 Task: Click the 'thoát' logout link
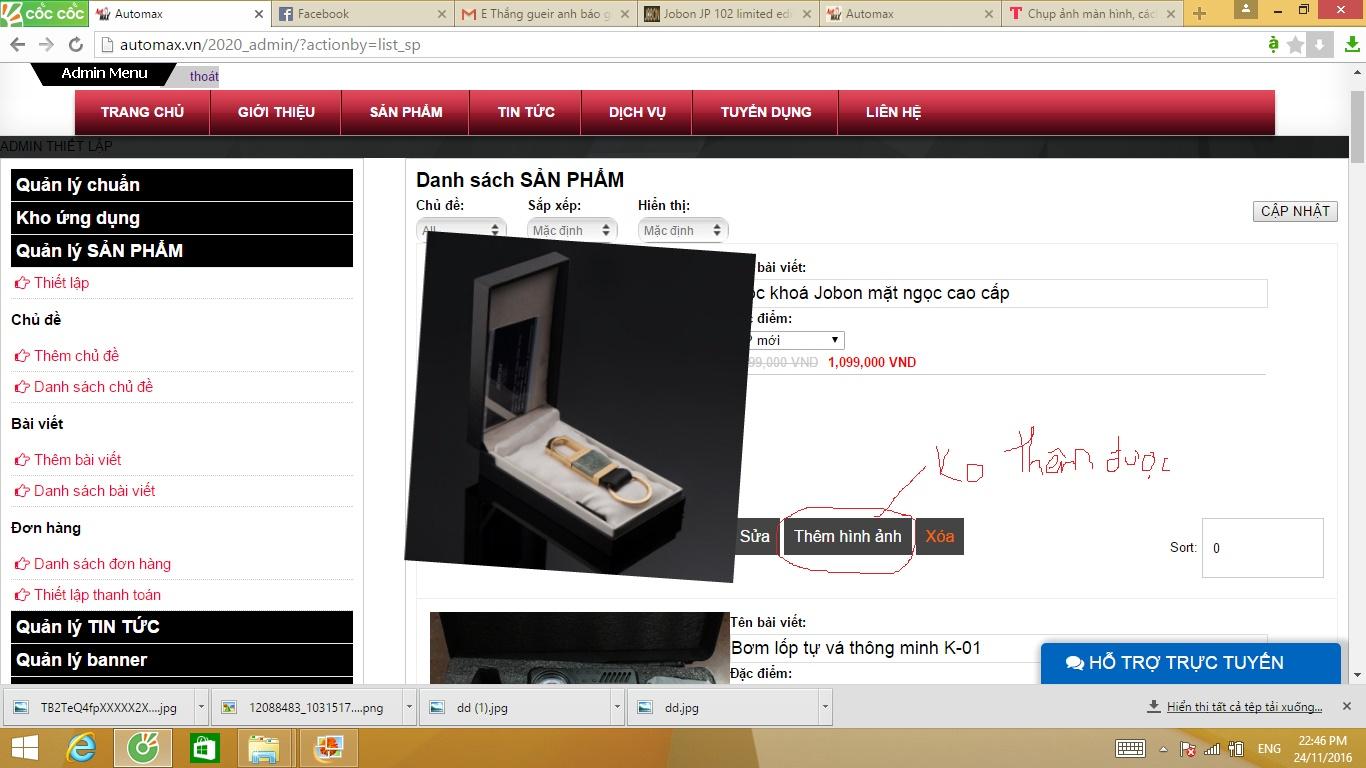(204, 76)
